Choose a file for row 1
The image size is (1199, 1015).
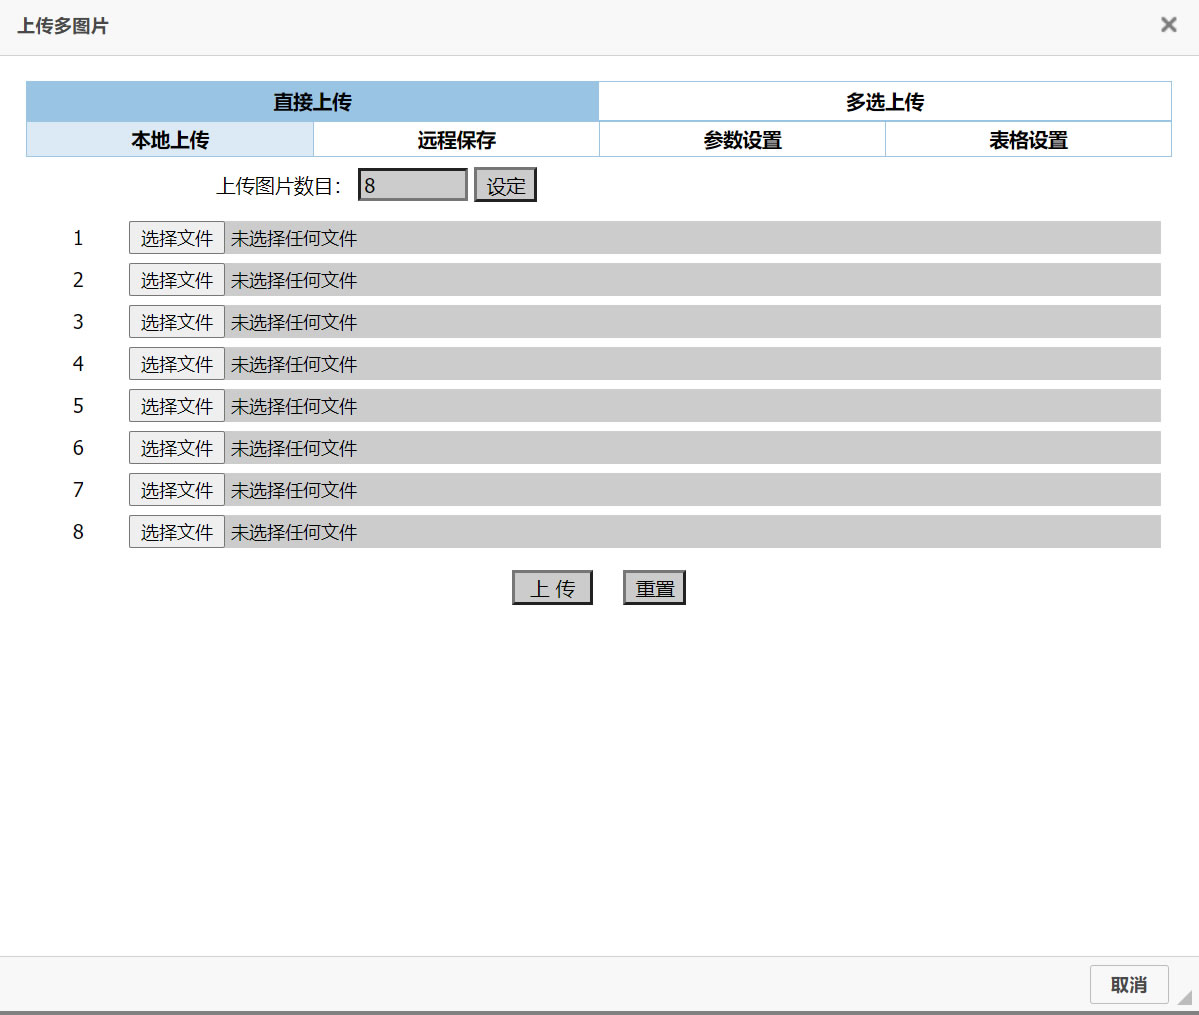click(176, 237)
